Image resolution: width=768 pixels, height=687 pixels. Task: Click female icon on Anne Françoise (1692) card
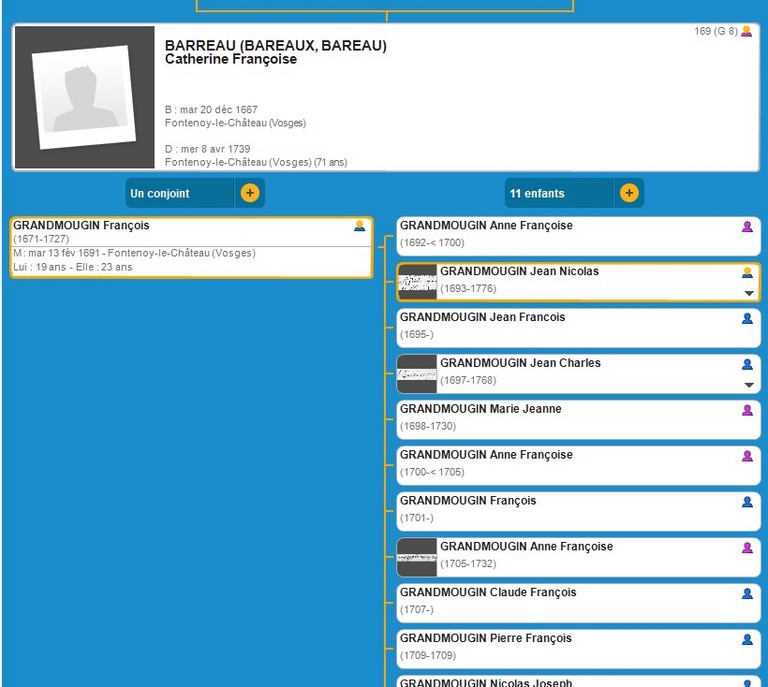tap(746, 227)
